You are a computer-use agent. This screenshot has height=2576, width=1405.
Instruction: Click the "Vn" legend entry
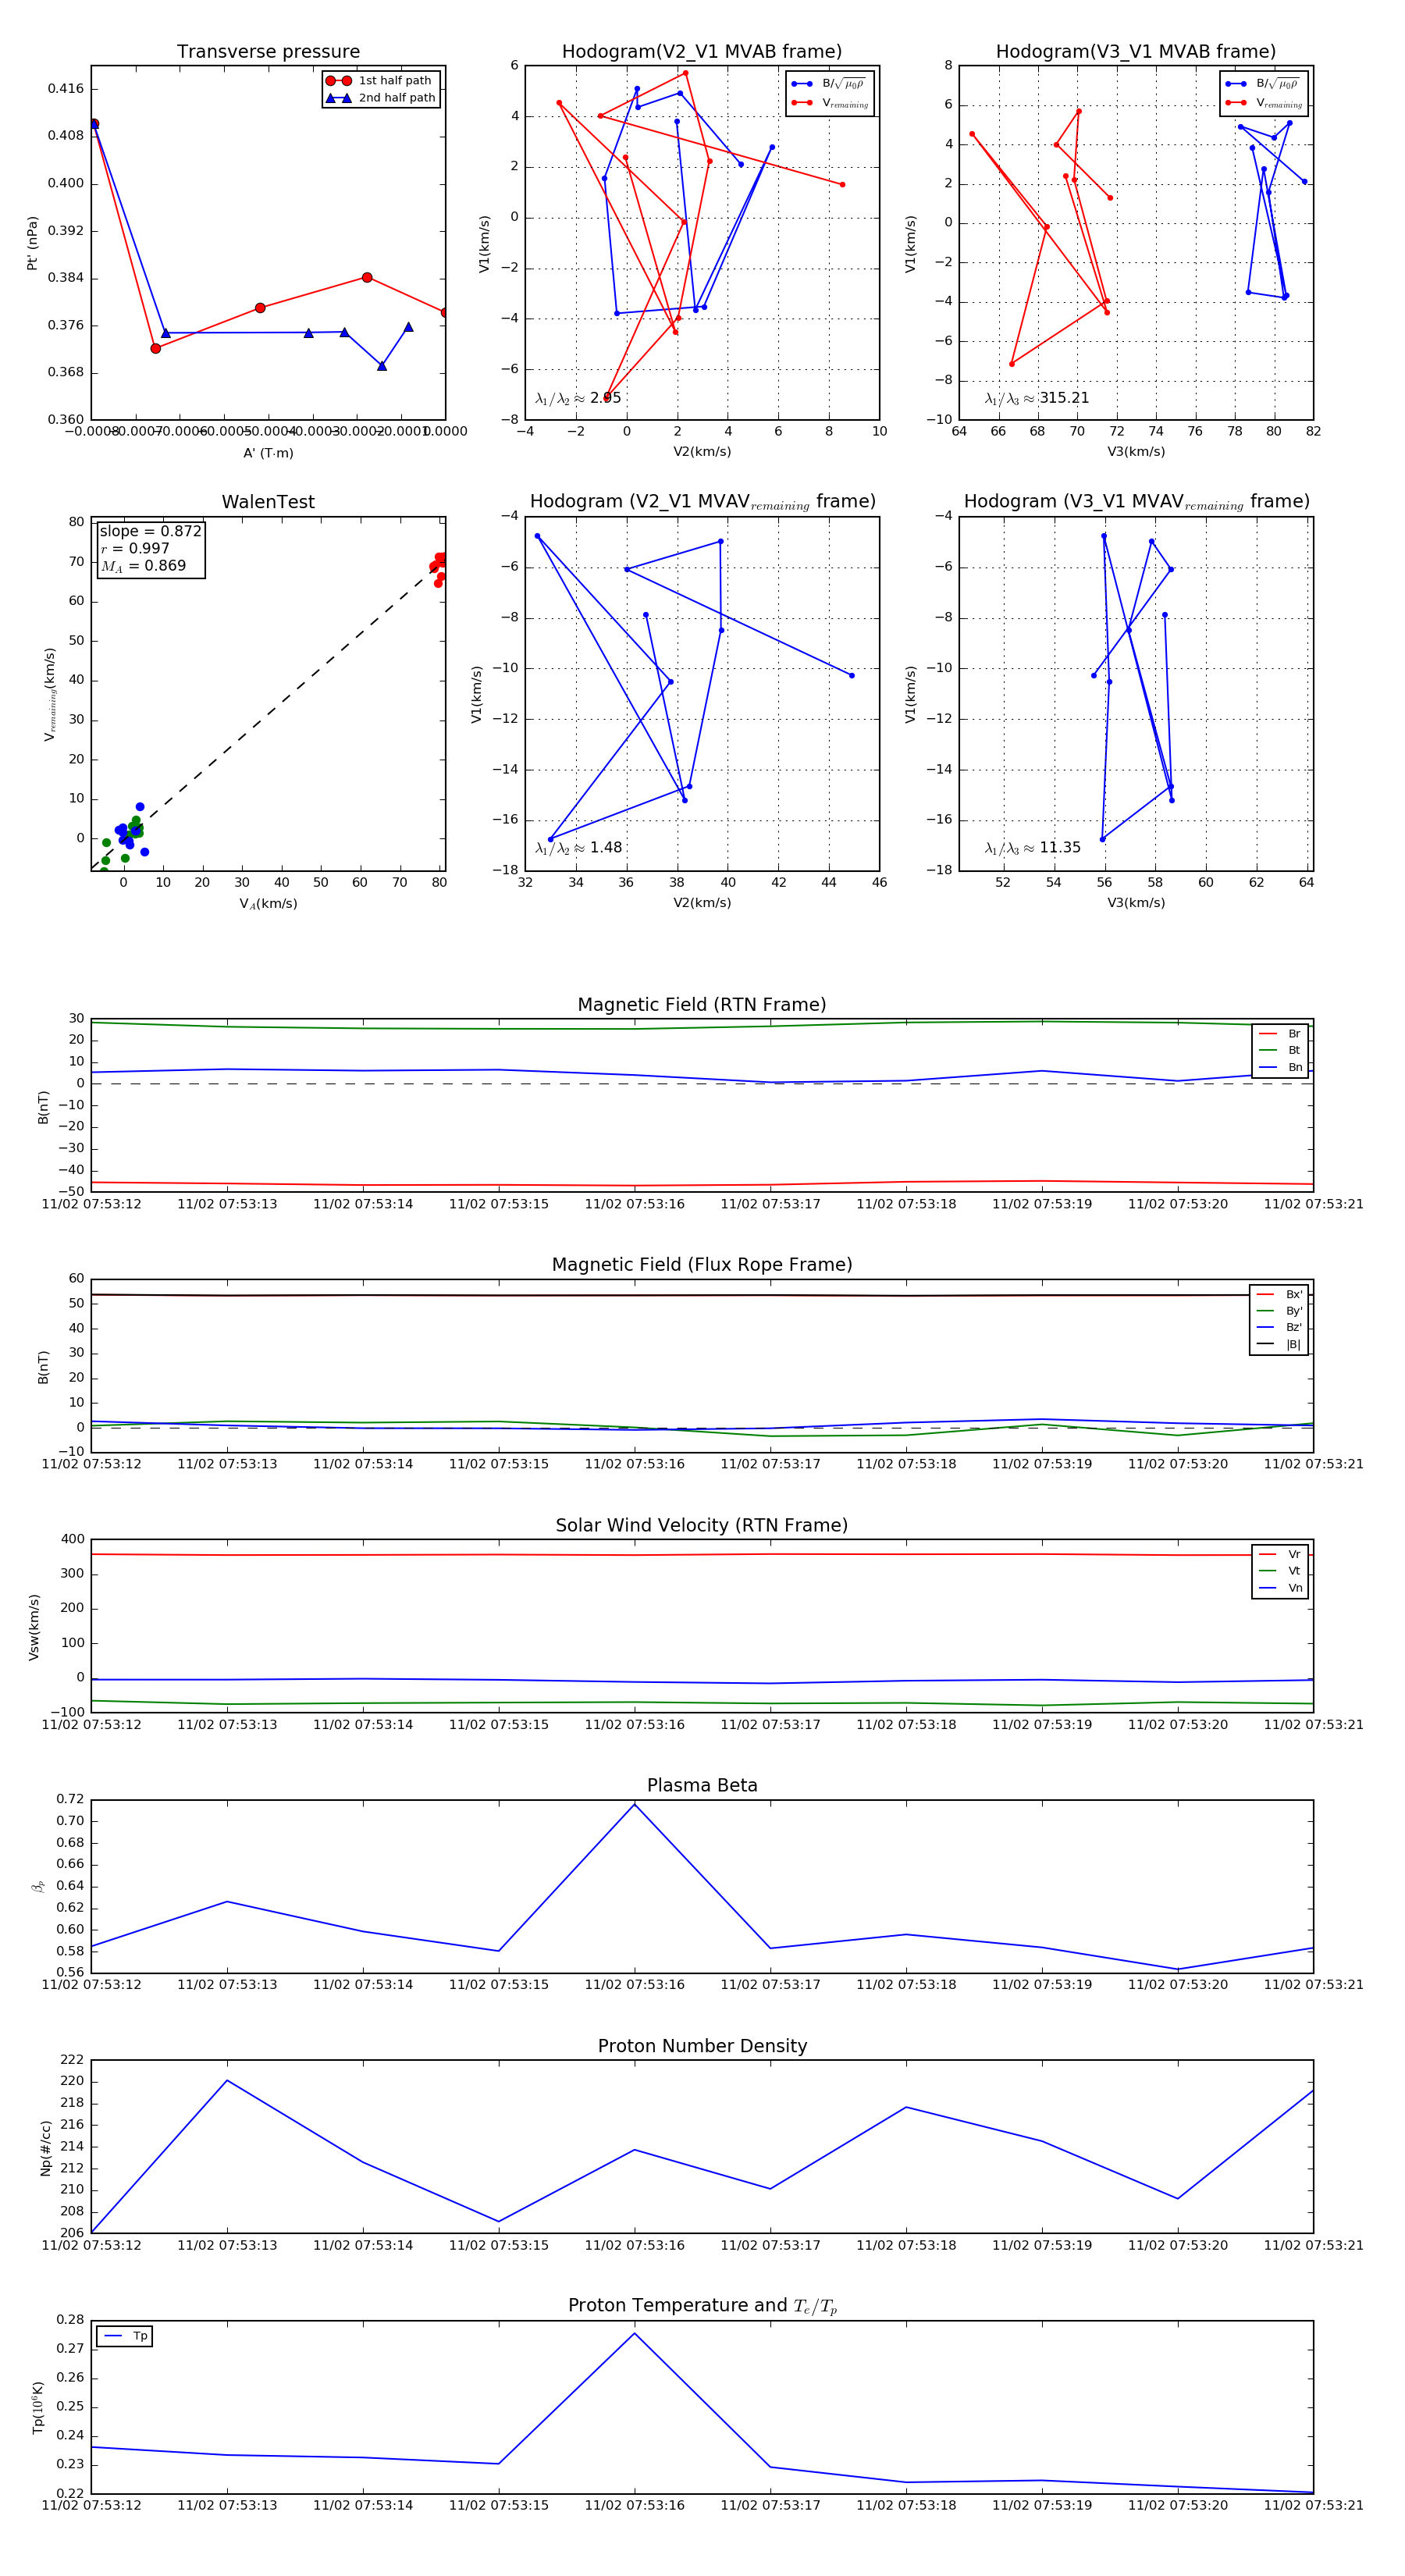coord(1280,1588)
